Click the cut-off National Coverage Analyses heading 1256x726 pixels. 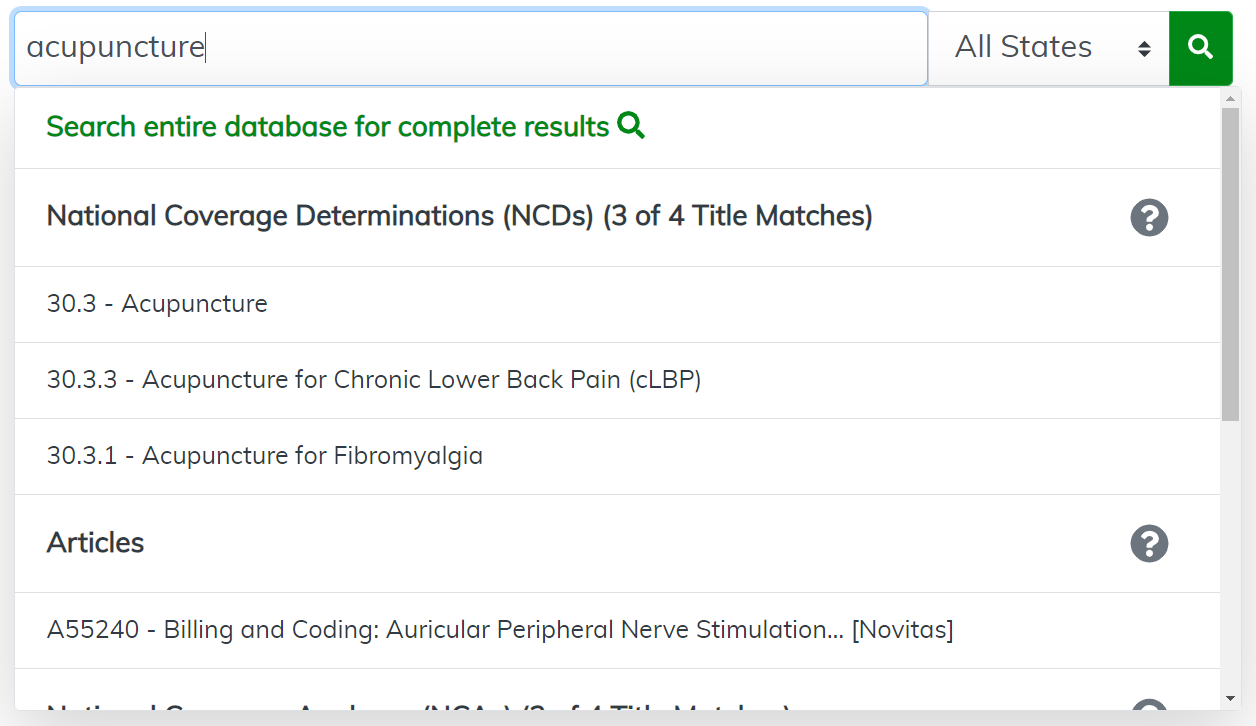(418, 706)
